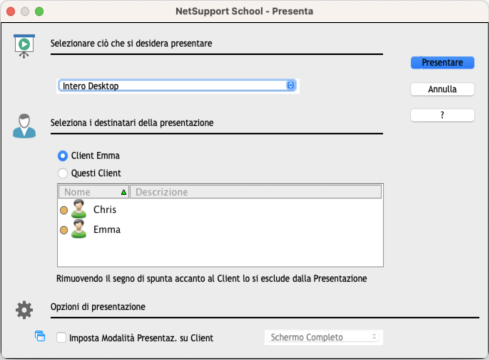Toggle the orange marker beside Emma

pyautogui.click(x=64, y=230)
